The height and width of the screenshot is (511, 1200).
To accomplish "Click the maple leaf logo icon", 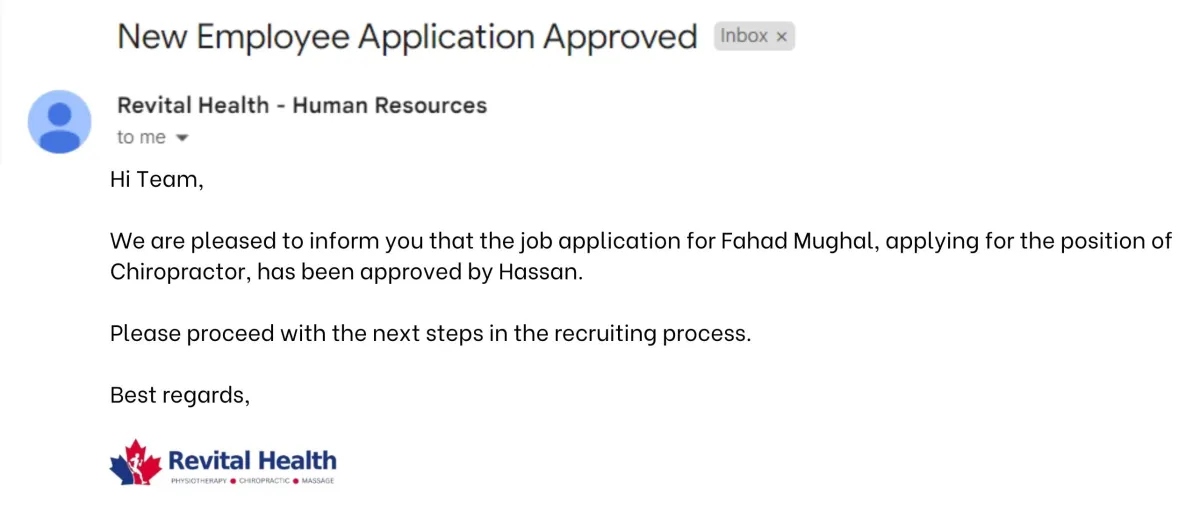I will [x=135, y=461].
